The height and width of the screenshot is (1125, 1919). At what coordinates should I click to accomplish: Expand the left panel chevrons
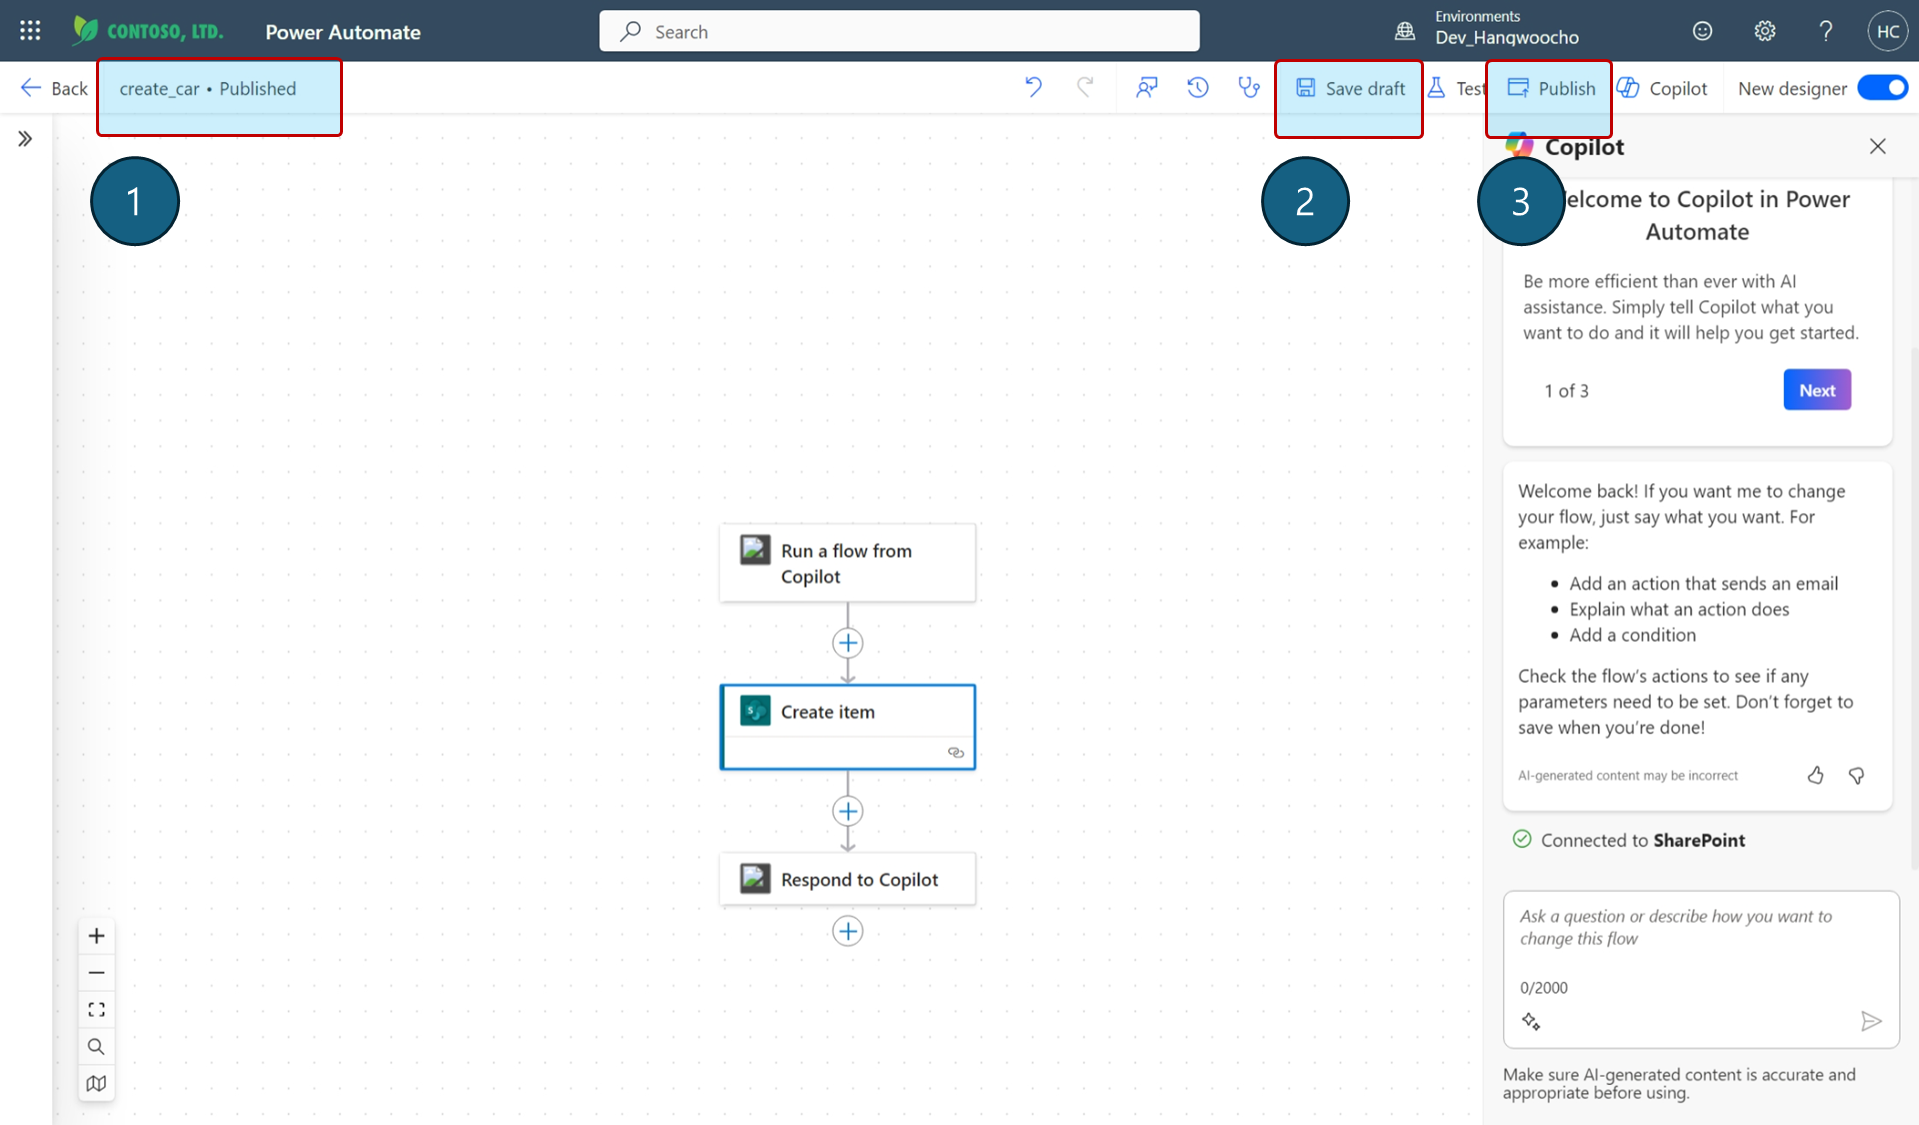[25, 139]
